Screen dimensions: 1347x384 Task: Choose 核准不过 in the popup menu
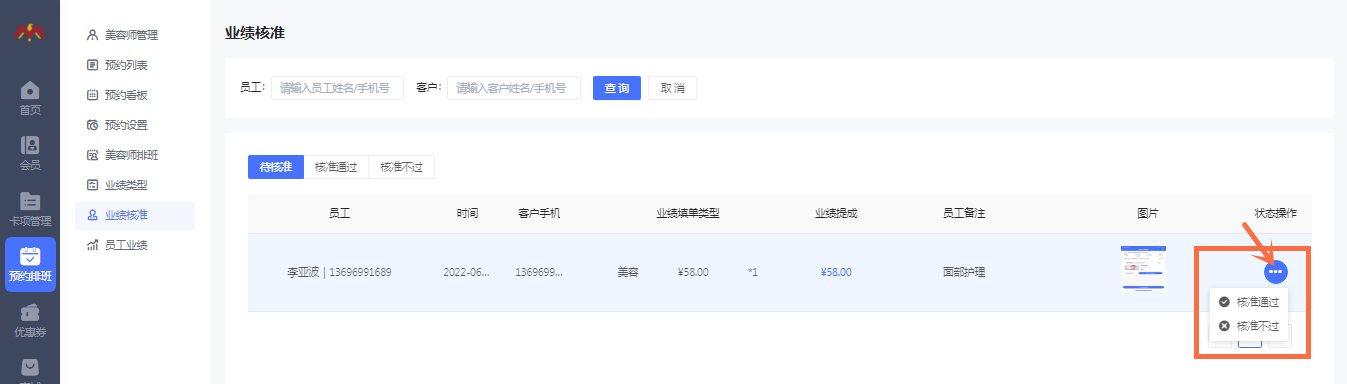pyautogui.click(x=1248, y=325)
